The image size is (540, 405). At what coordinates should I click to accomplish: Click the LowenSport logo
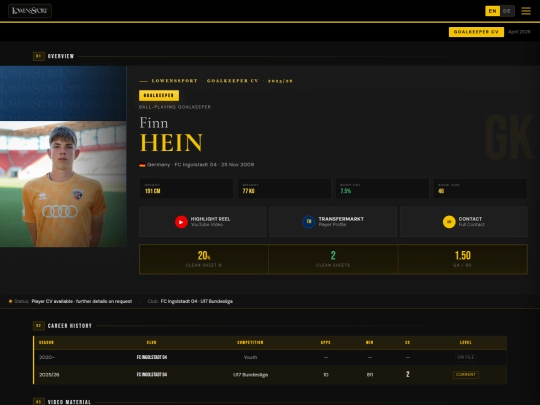(x=30, y=11)
